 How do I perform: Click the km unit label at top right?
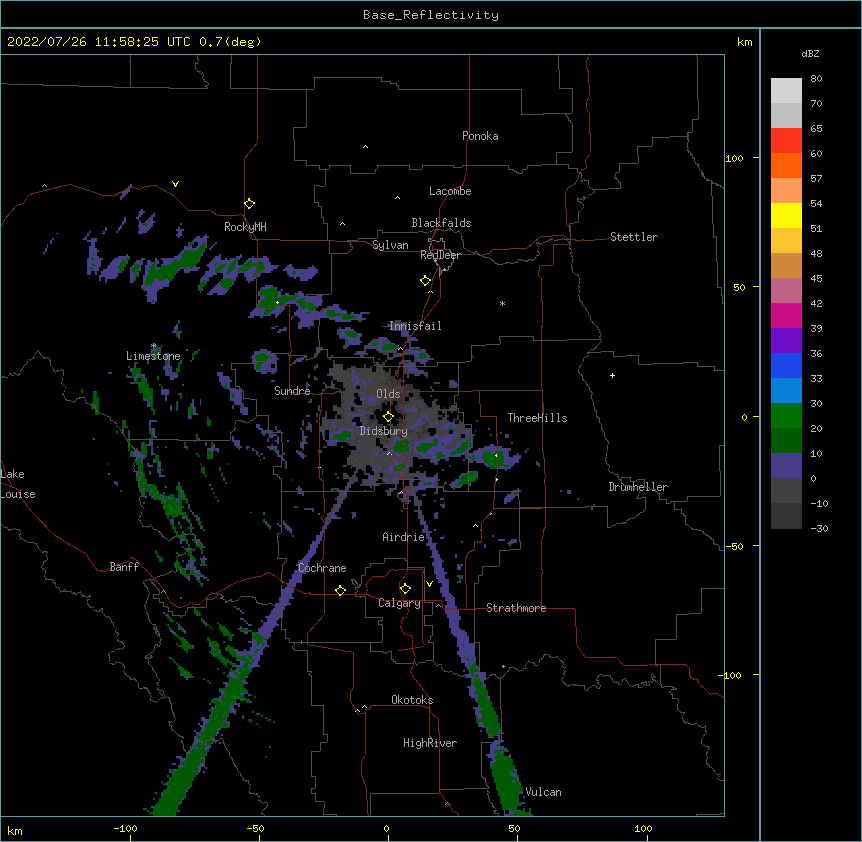coord(744,42)
